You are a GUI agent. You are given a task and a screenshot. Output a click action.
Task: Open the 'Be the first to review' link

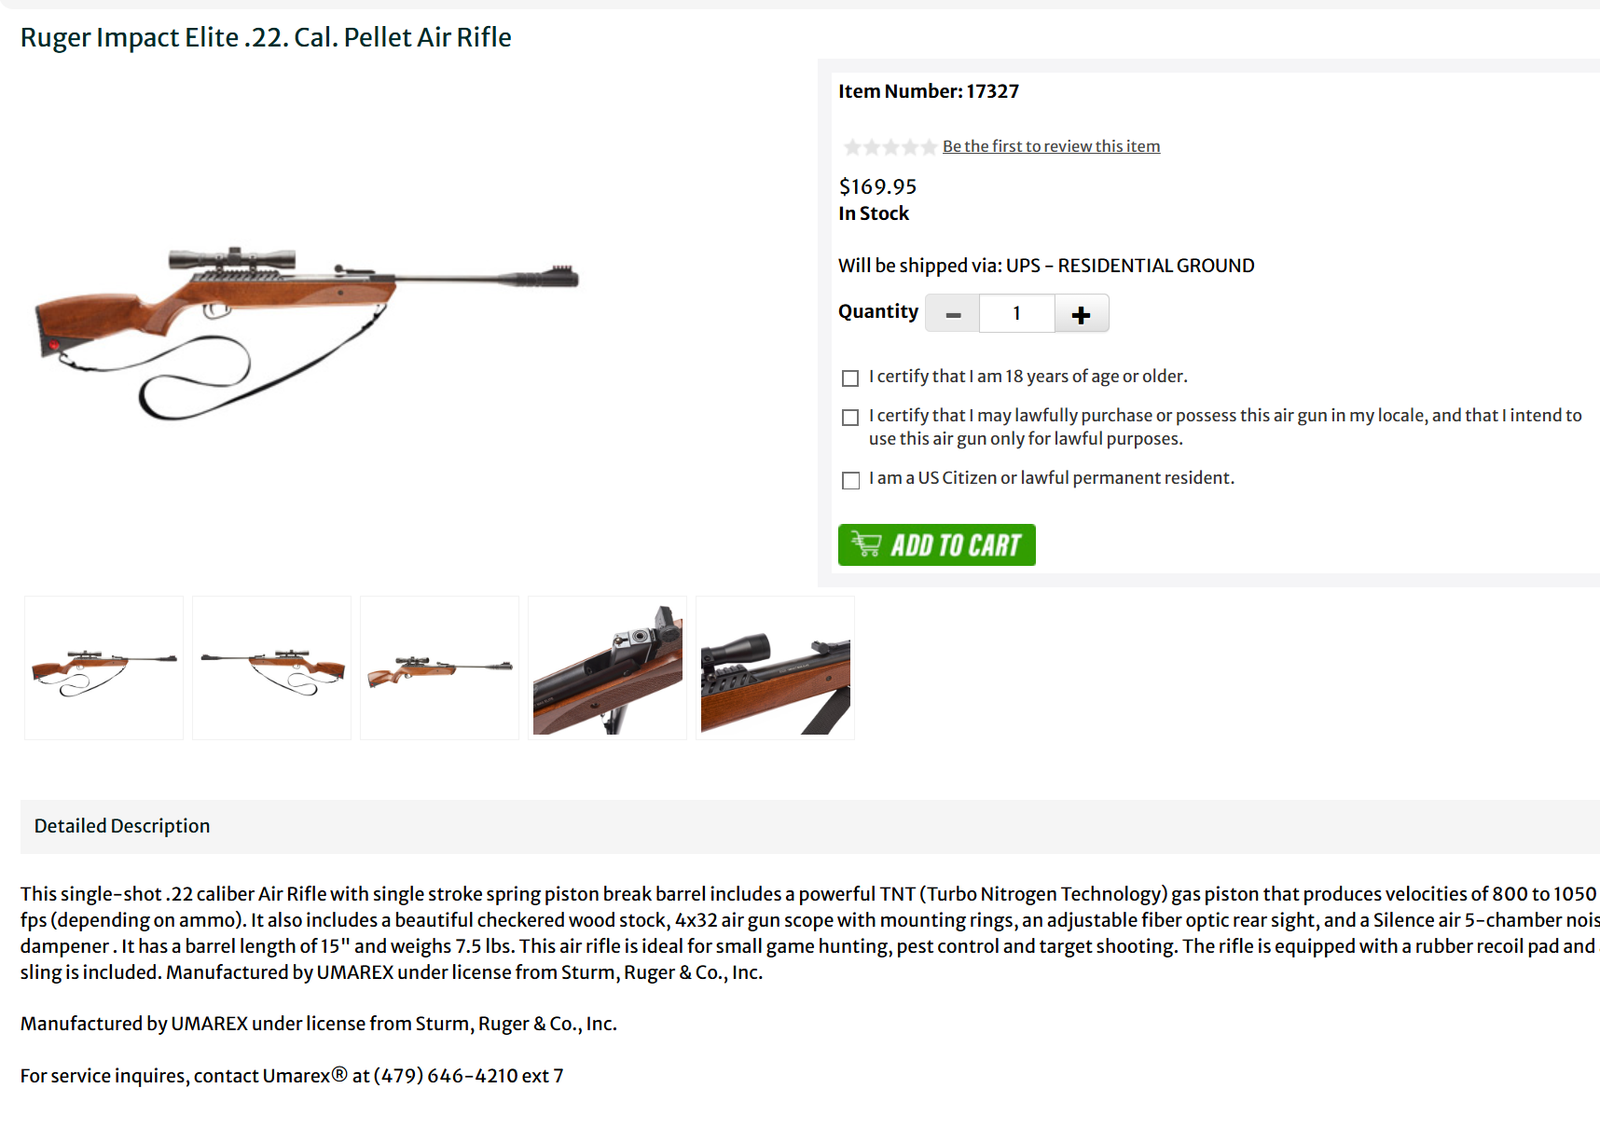1051,147
